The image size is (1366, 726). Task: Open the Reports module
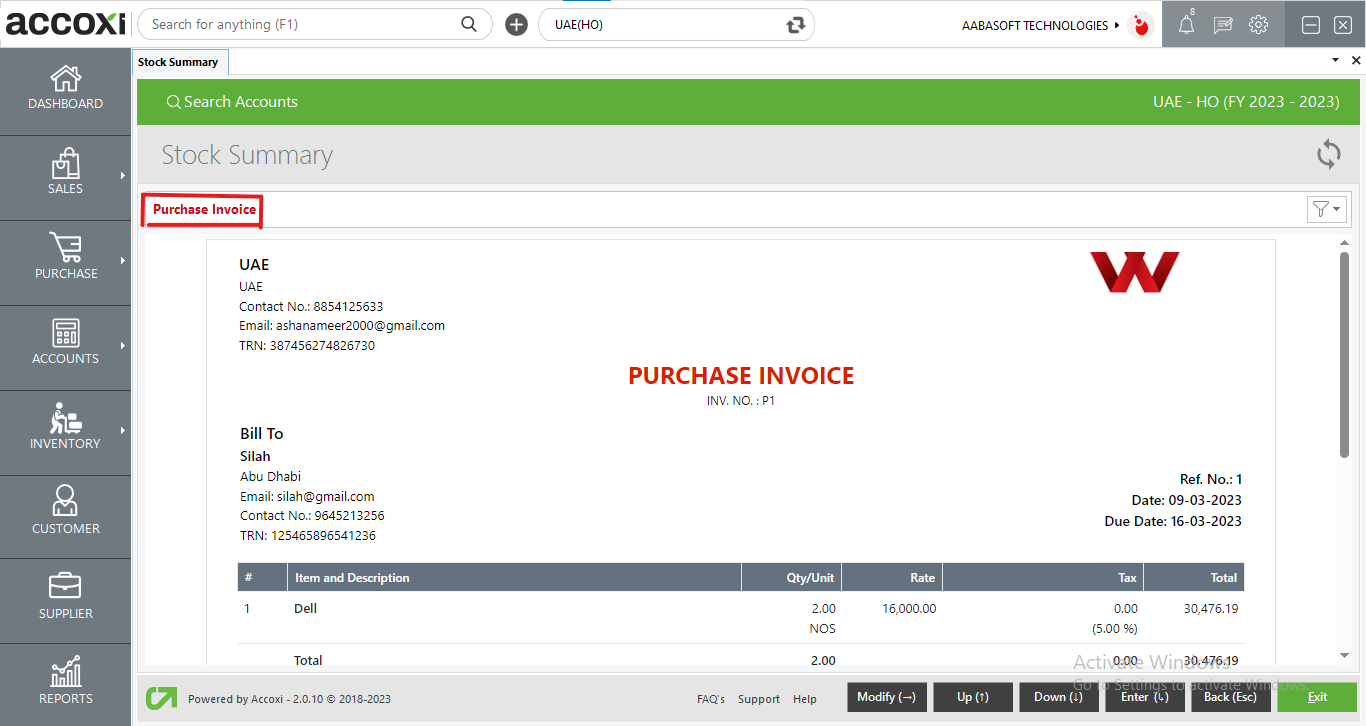click(65, 684)
